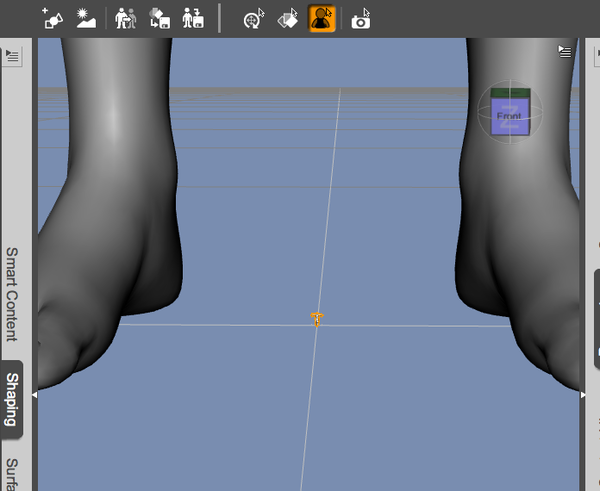This screenshot has height=491, width=600.
Task: Click the new light and environment icon
Action: [86, 18]
